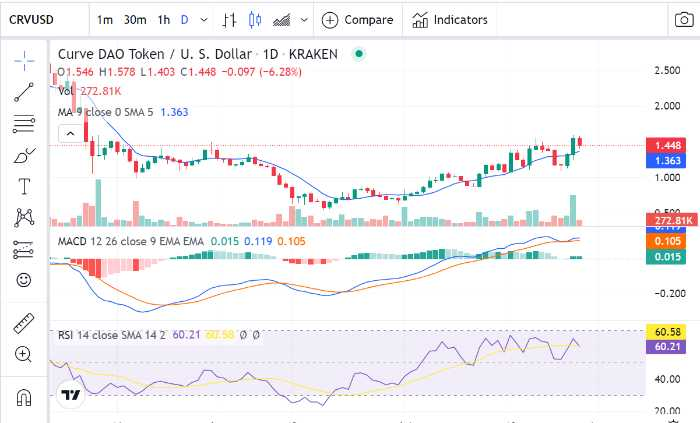Viewport: 700px width, 423px height.
Task: Click the -0.097 (-6.28%) change value
Action: point(262,72)
